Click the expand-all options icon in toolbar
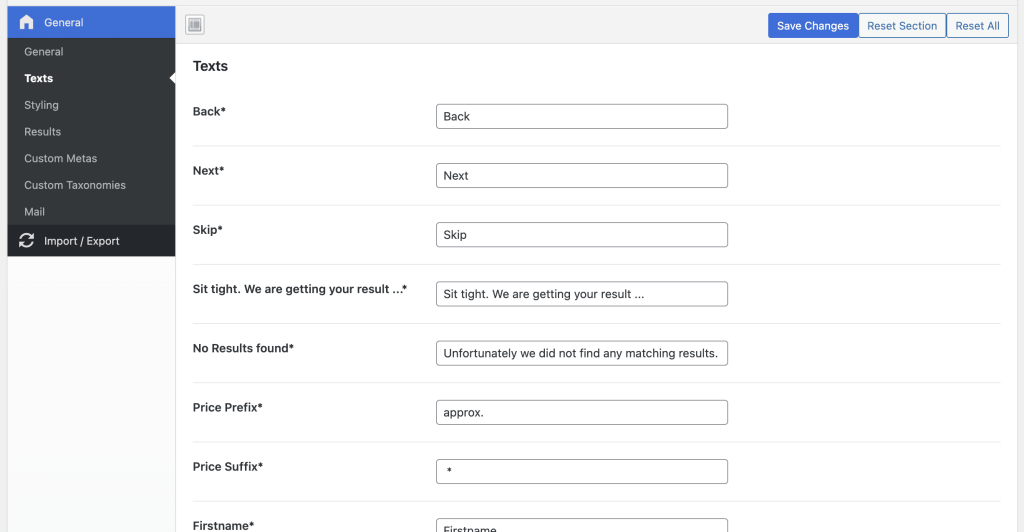 (195, 25)
